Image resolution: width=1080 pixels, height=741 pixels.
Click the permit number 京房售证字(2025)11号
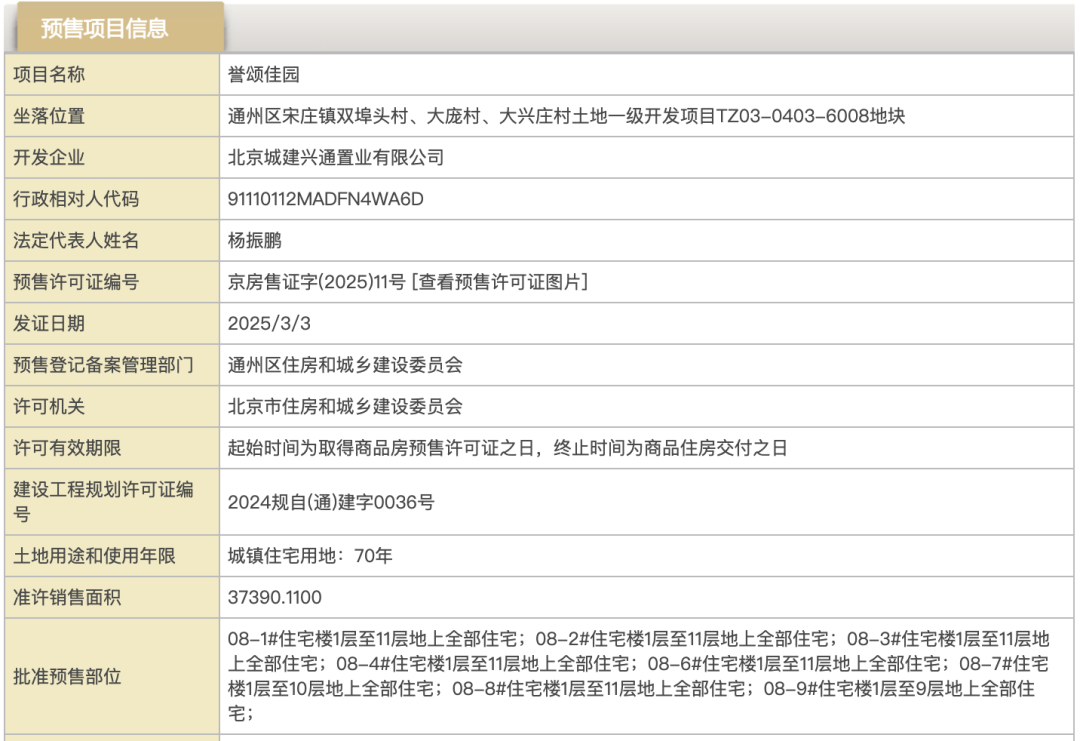point(317,282)
